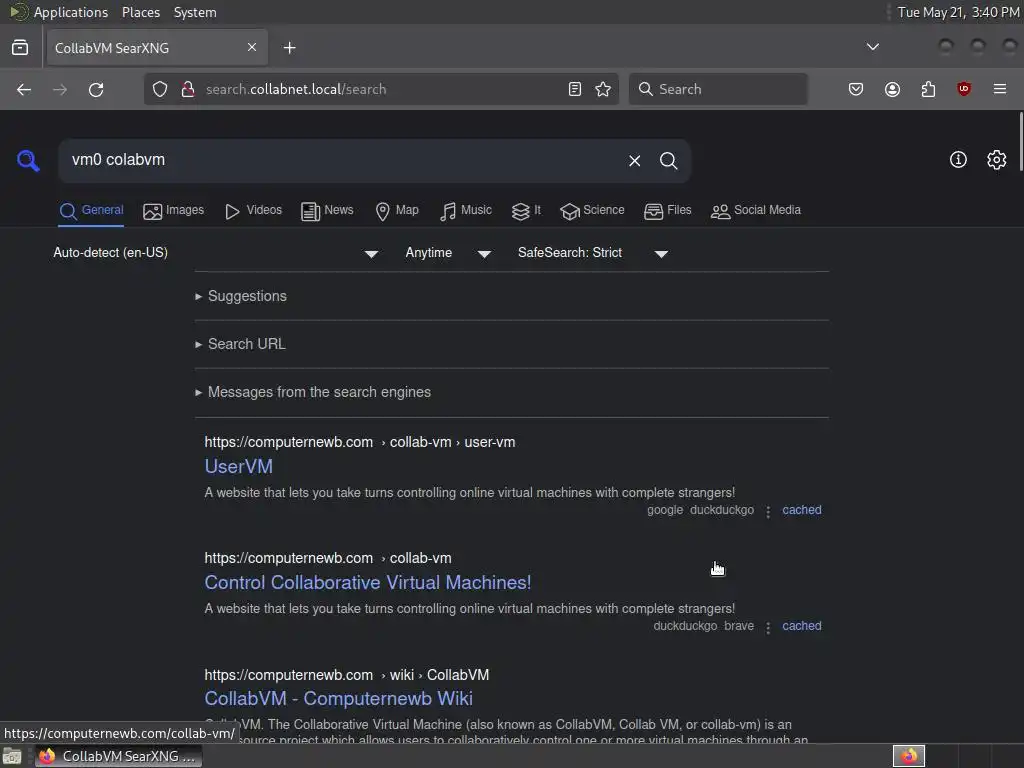Screen dimensions: 1024x768
Task: Click the Firefox Search box
Action: point(718,89)
